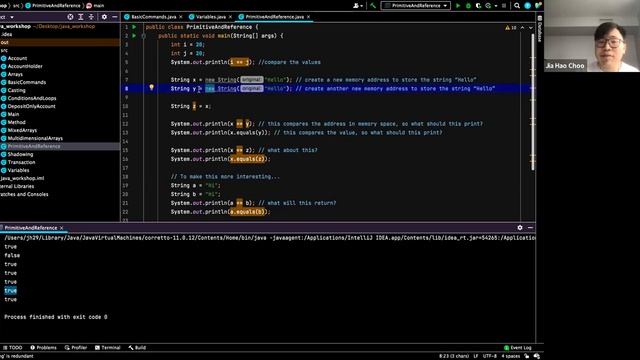The height and width of the screenshot is (360, 640).
Task: Open the Profiler tool window
Action: pos(76,348)
